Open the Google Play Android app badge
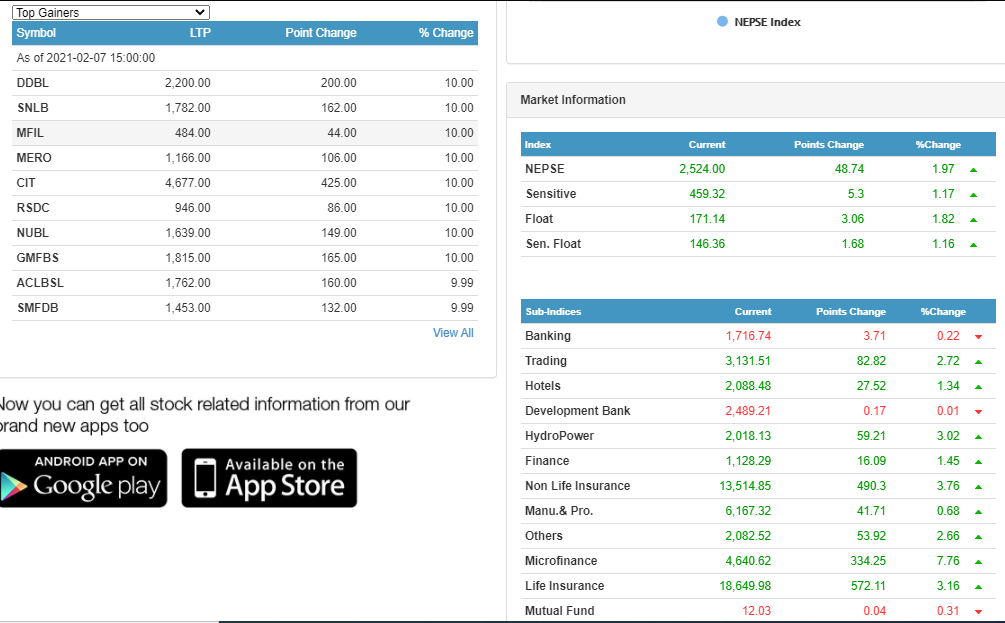Image resolution: width=1005 pixels, height=623 pixels. [x=83, y=478]
